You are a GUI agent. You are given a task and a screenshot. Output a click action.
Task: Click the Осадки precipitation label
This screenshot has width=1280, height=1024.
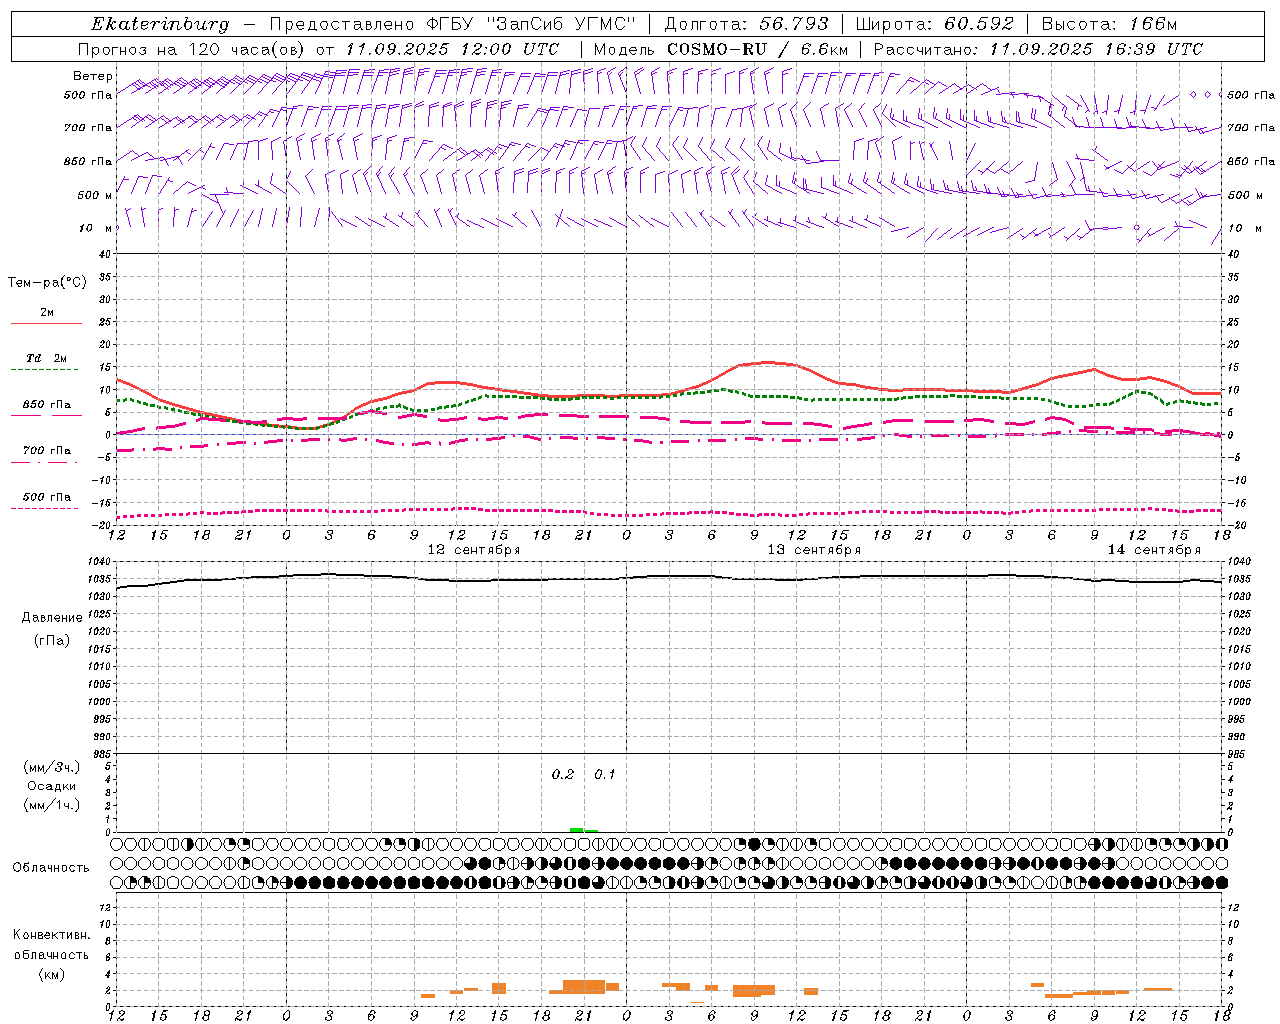tap(51, 786)
